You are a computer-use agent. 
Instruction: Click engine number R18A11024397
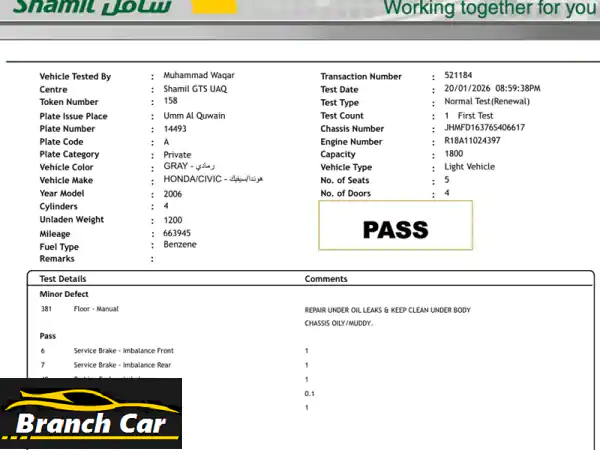pyautogui.click(x=472, y=141)
